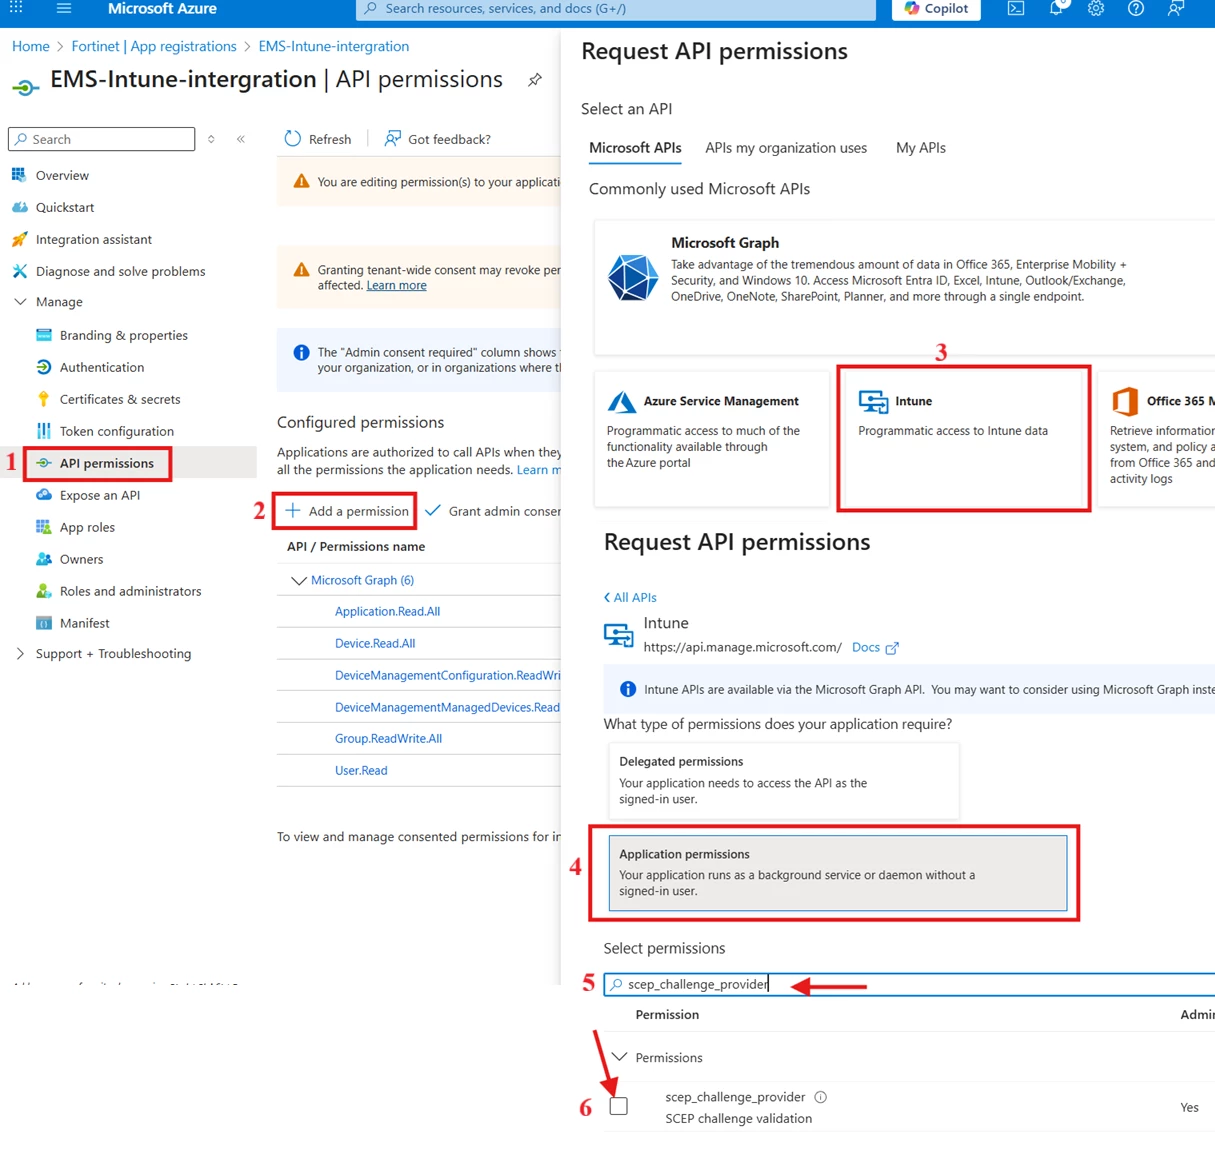Switch to the My APIs tab

click(x=921, y=148)
